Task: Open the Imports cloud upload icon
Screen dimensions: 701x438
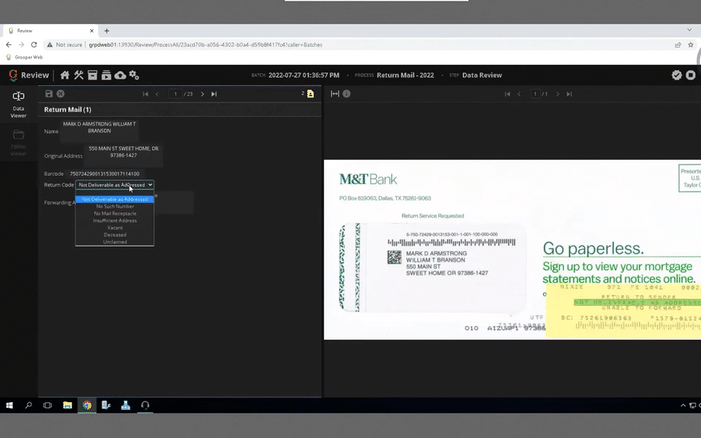Action: coord(120,75)
